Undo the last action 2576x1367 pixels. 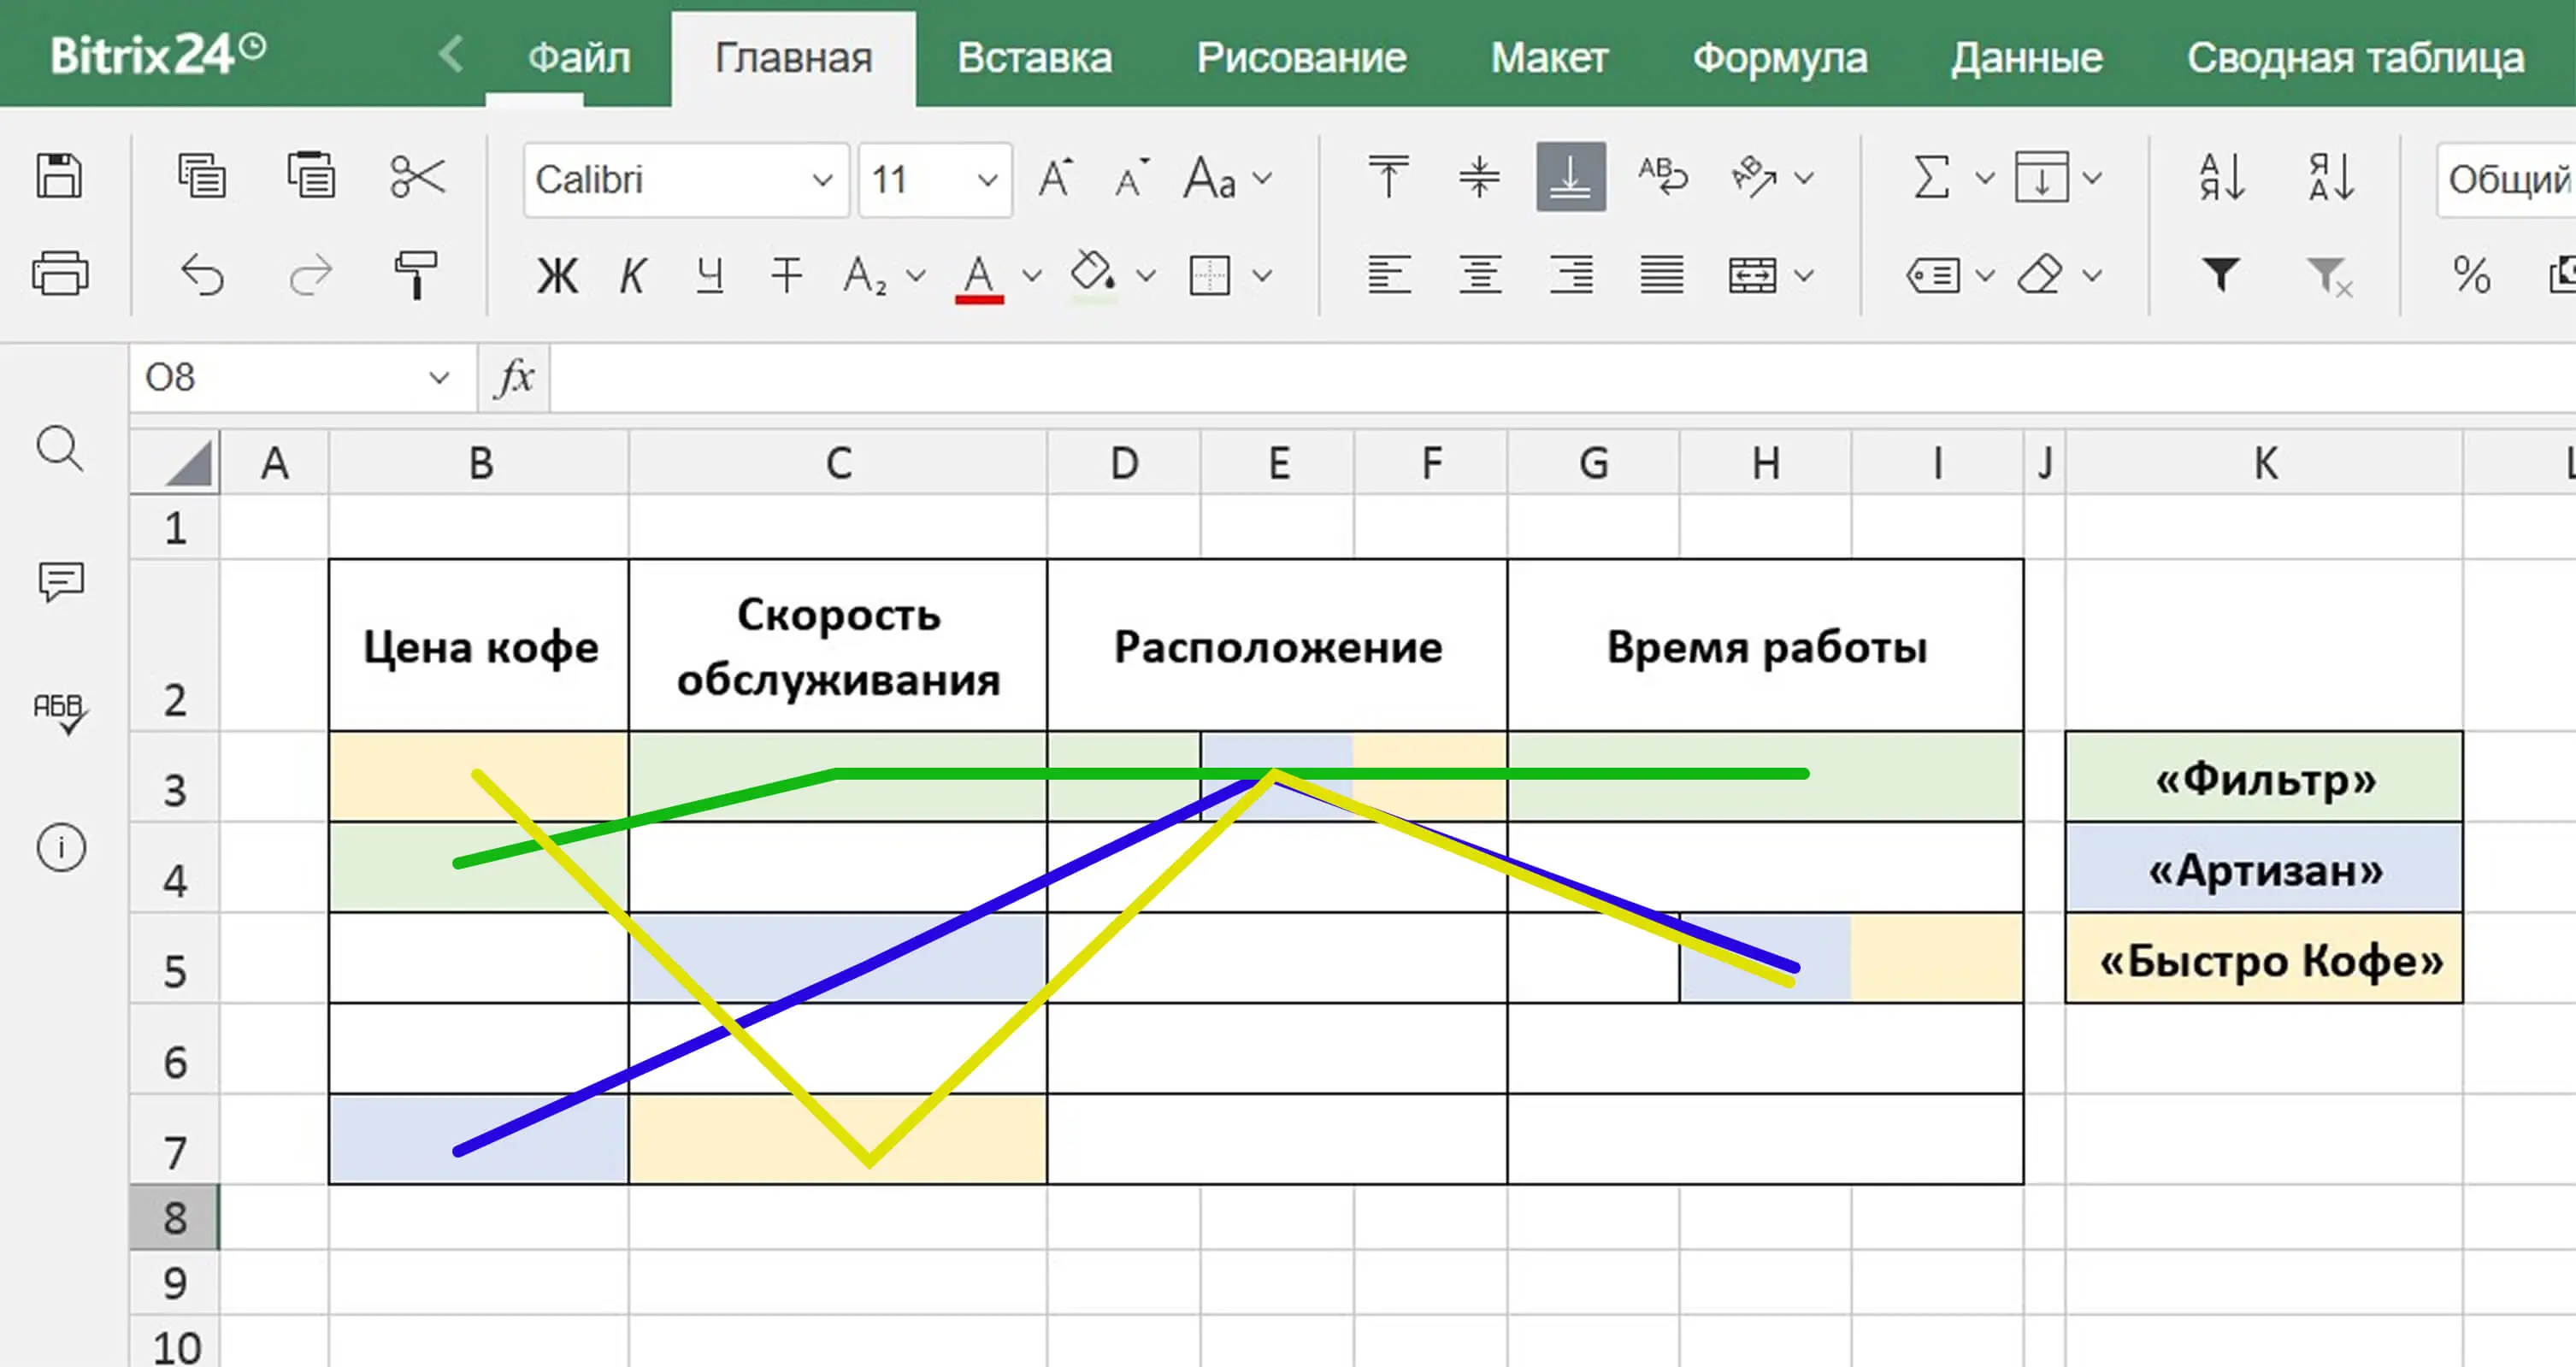pos(202,275)
